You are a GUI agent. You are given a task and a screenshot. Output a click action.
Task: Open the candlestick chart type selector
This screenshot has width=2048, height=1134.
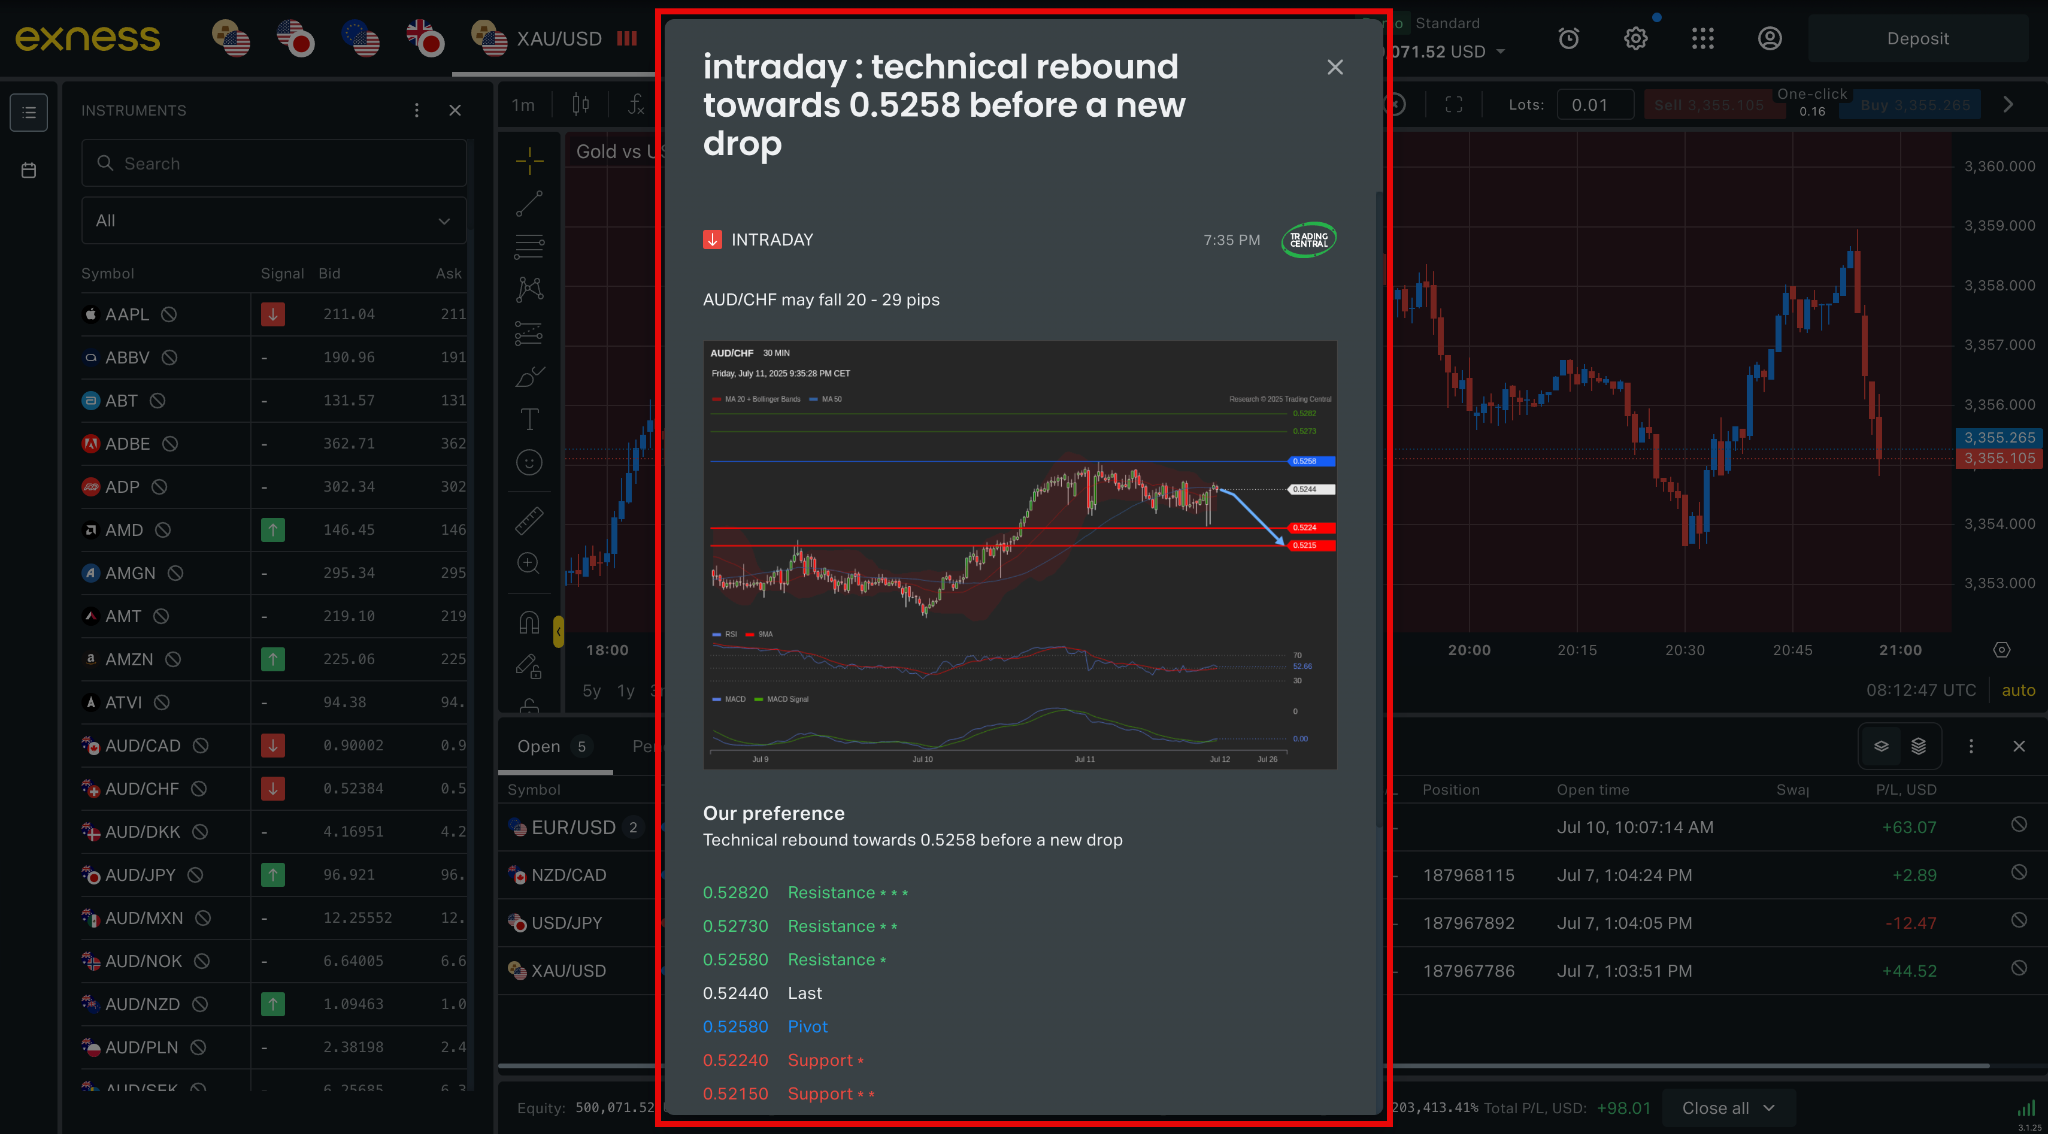tap(581, 104)
